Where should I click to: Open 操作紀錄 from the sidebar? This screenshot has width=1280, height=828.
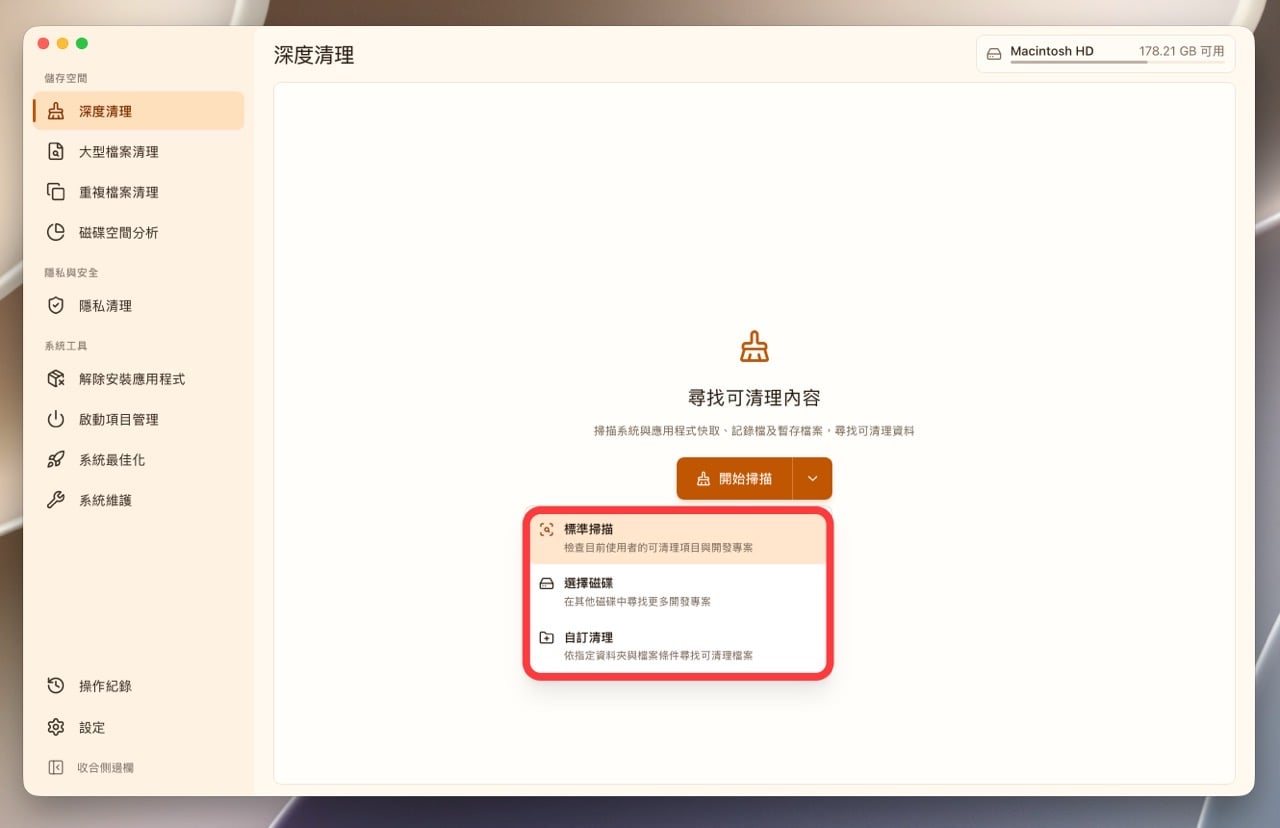tap(138, 686)
